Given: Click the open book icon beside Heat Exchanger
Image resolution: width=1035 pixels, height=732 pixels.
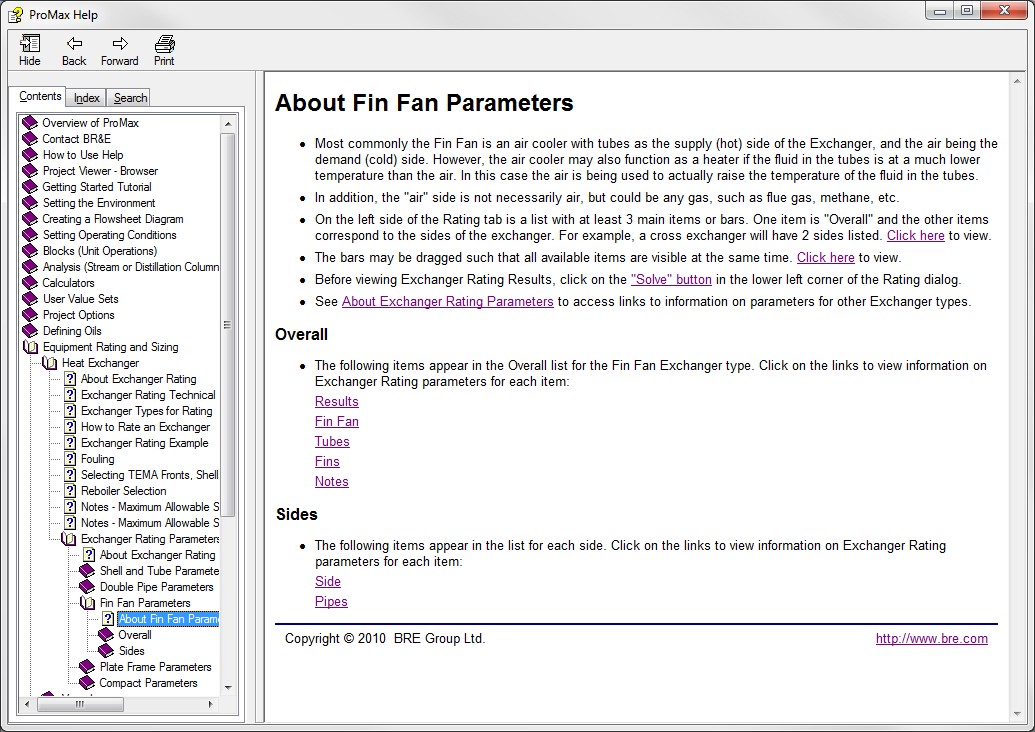Looking at the screenshot, I should tap(50, 363).
